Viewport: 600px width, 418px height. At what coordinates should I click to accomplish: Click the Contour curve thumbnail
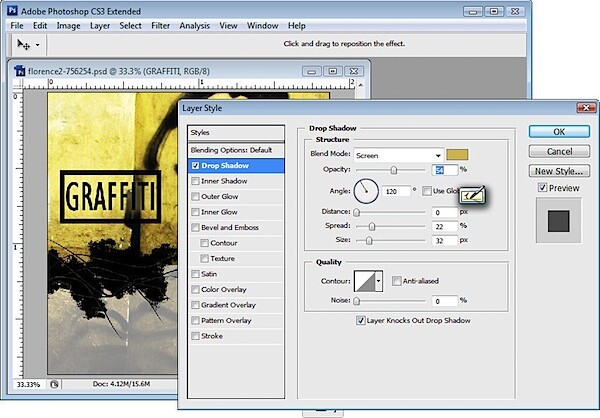pyautogui.click(x=365, y=281)
